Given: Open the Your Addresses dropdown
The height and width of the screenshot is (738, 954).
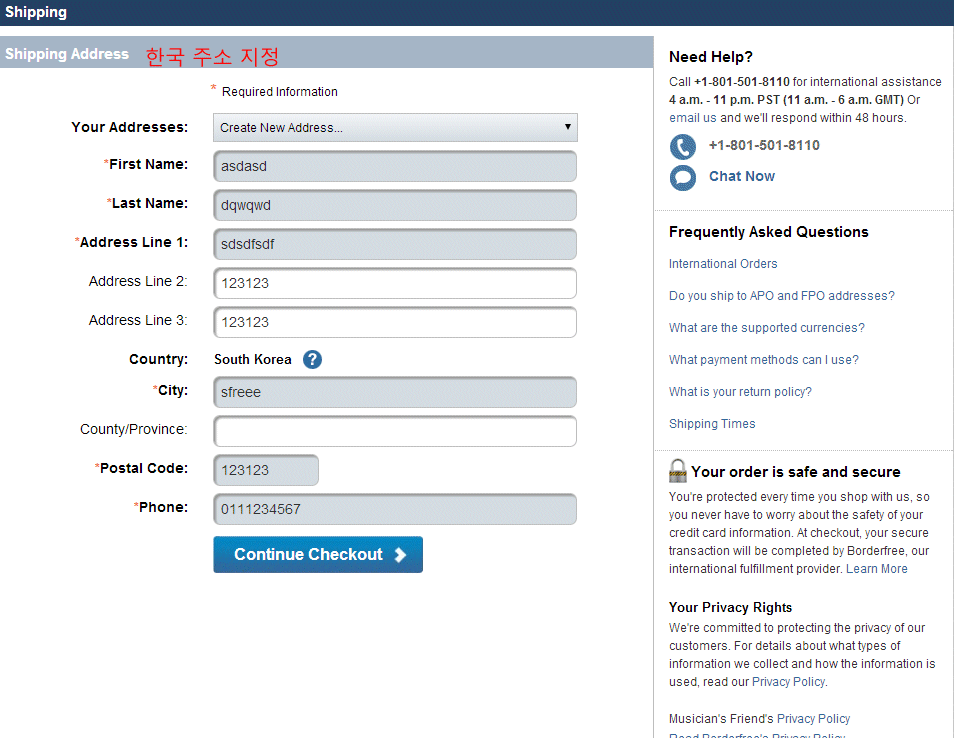Looking at the screenshot, I should (x=395, y=127).
